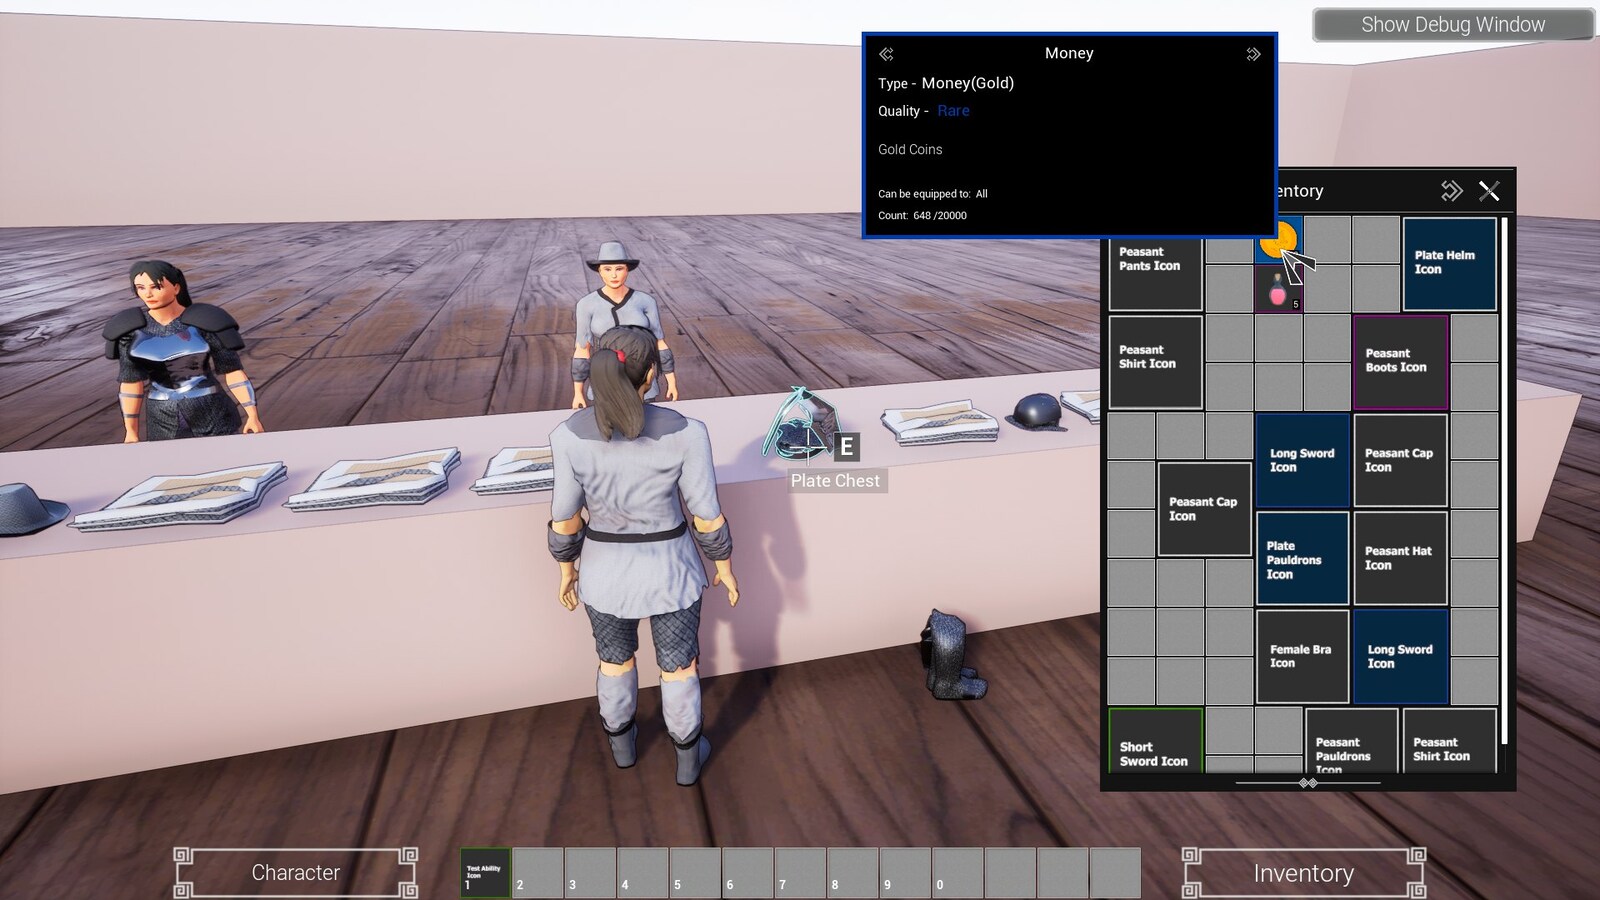Click the E prompt to pick up Plate Chest
Image resolution: width=1600 pixels, height=900 pixels.
(846, 447)
